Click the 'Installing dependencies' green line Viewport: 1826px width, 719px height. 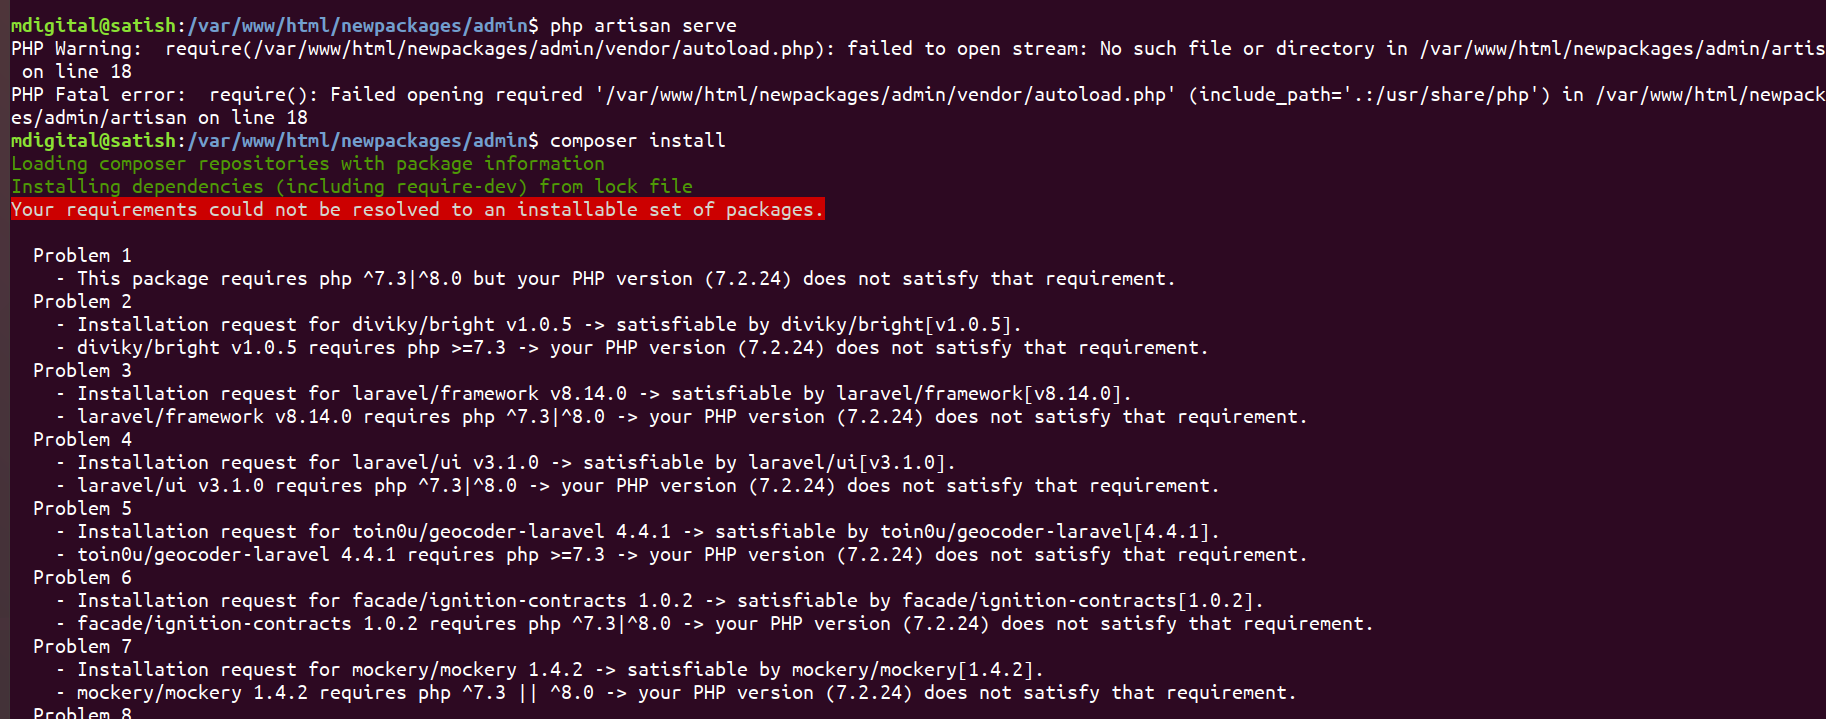point(352,186)
